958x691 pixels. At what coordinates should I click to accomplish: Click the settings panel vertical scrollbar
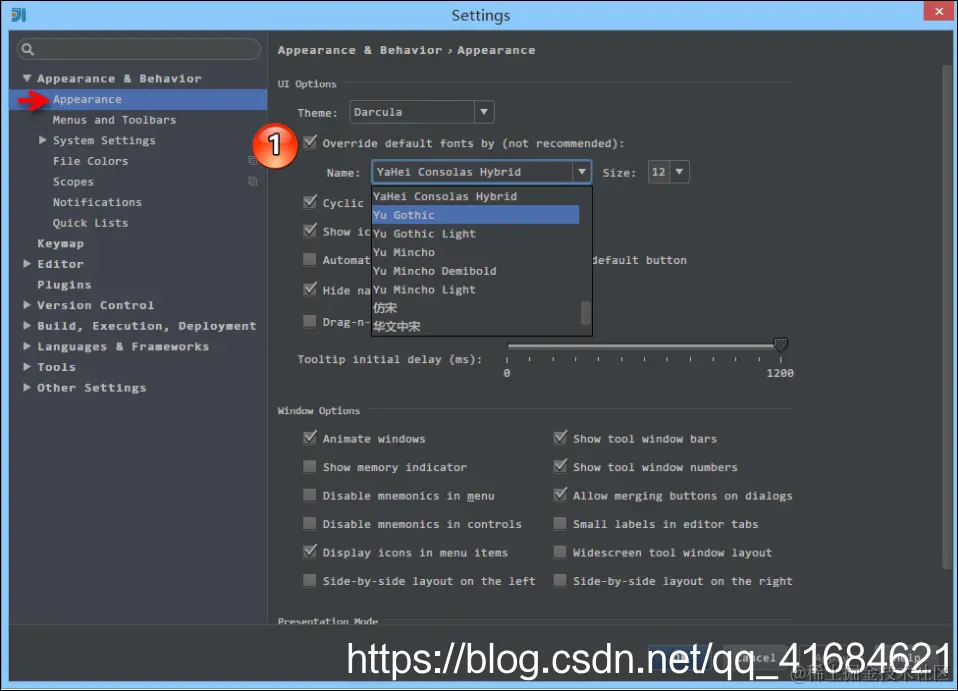point(947,318)
